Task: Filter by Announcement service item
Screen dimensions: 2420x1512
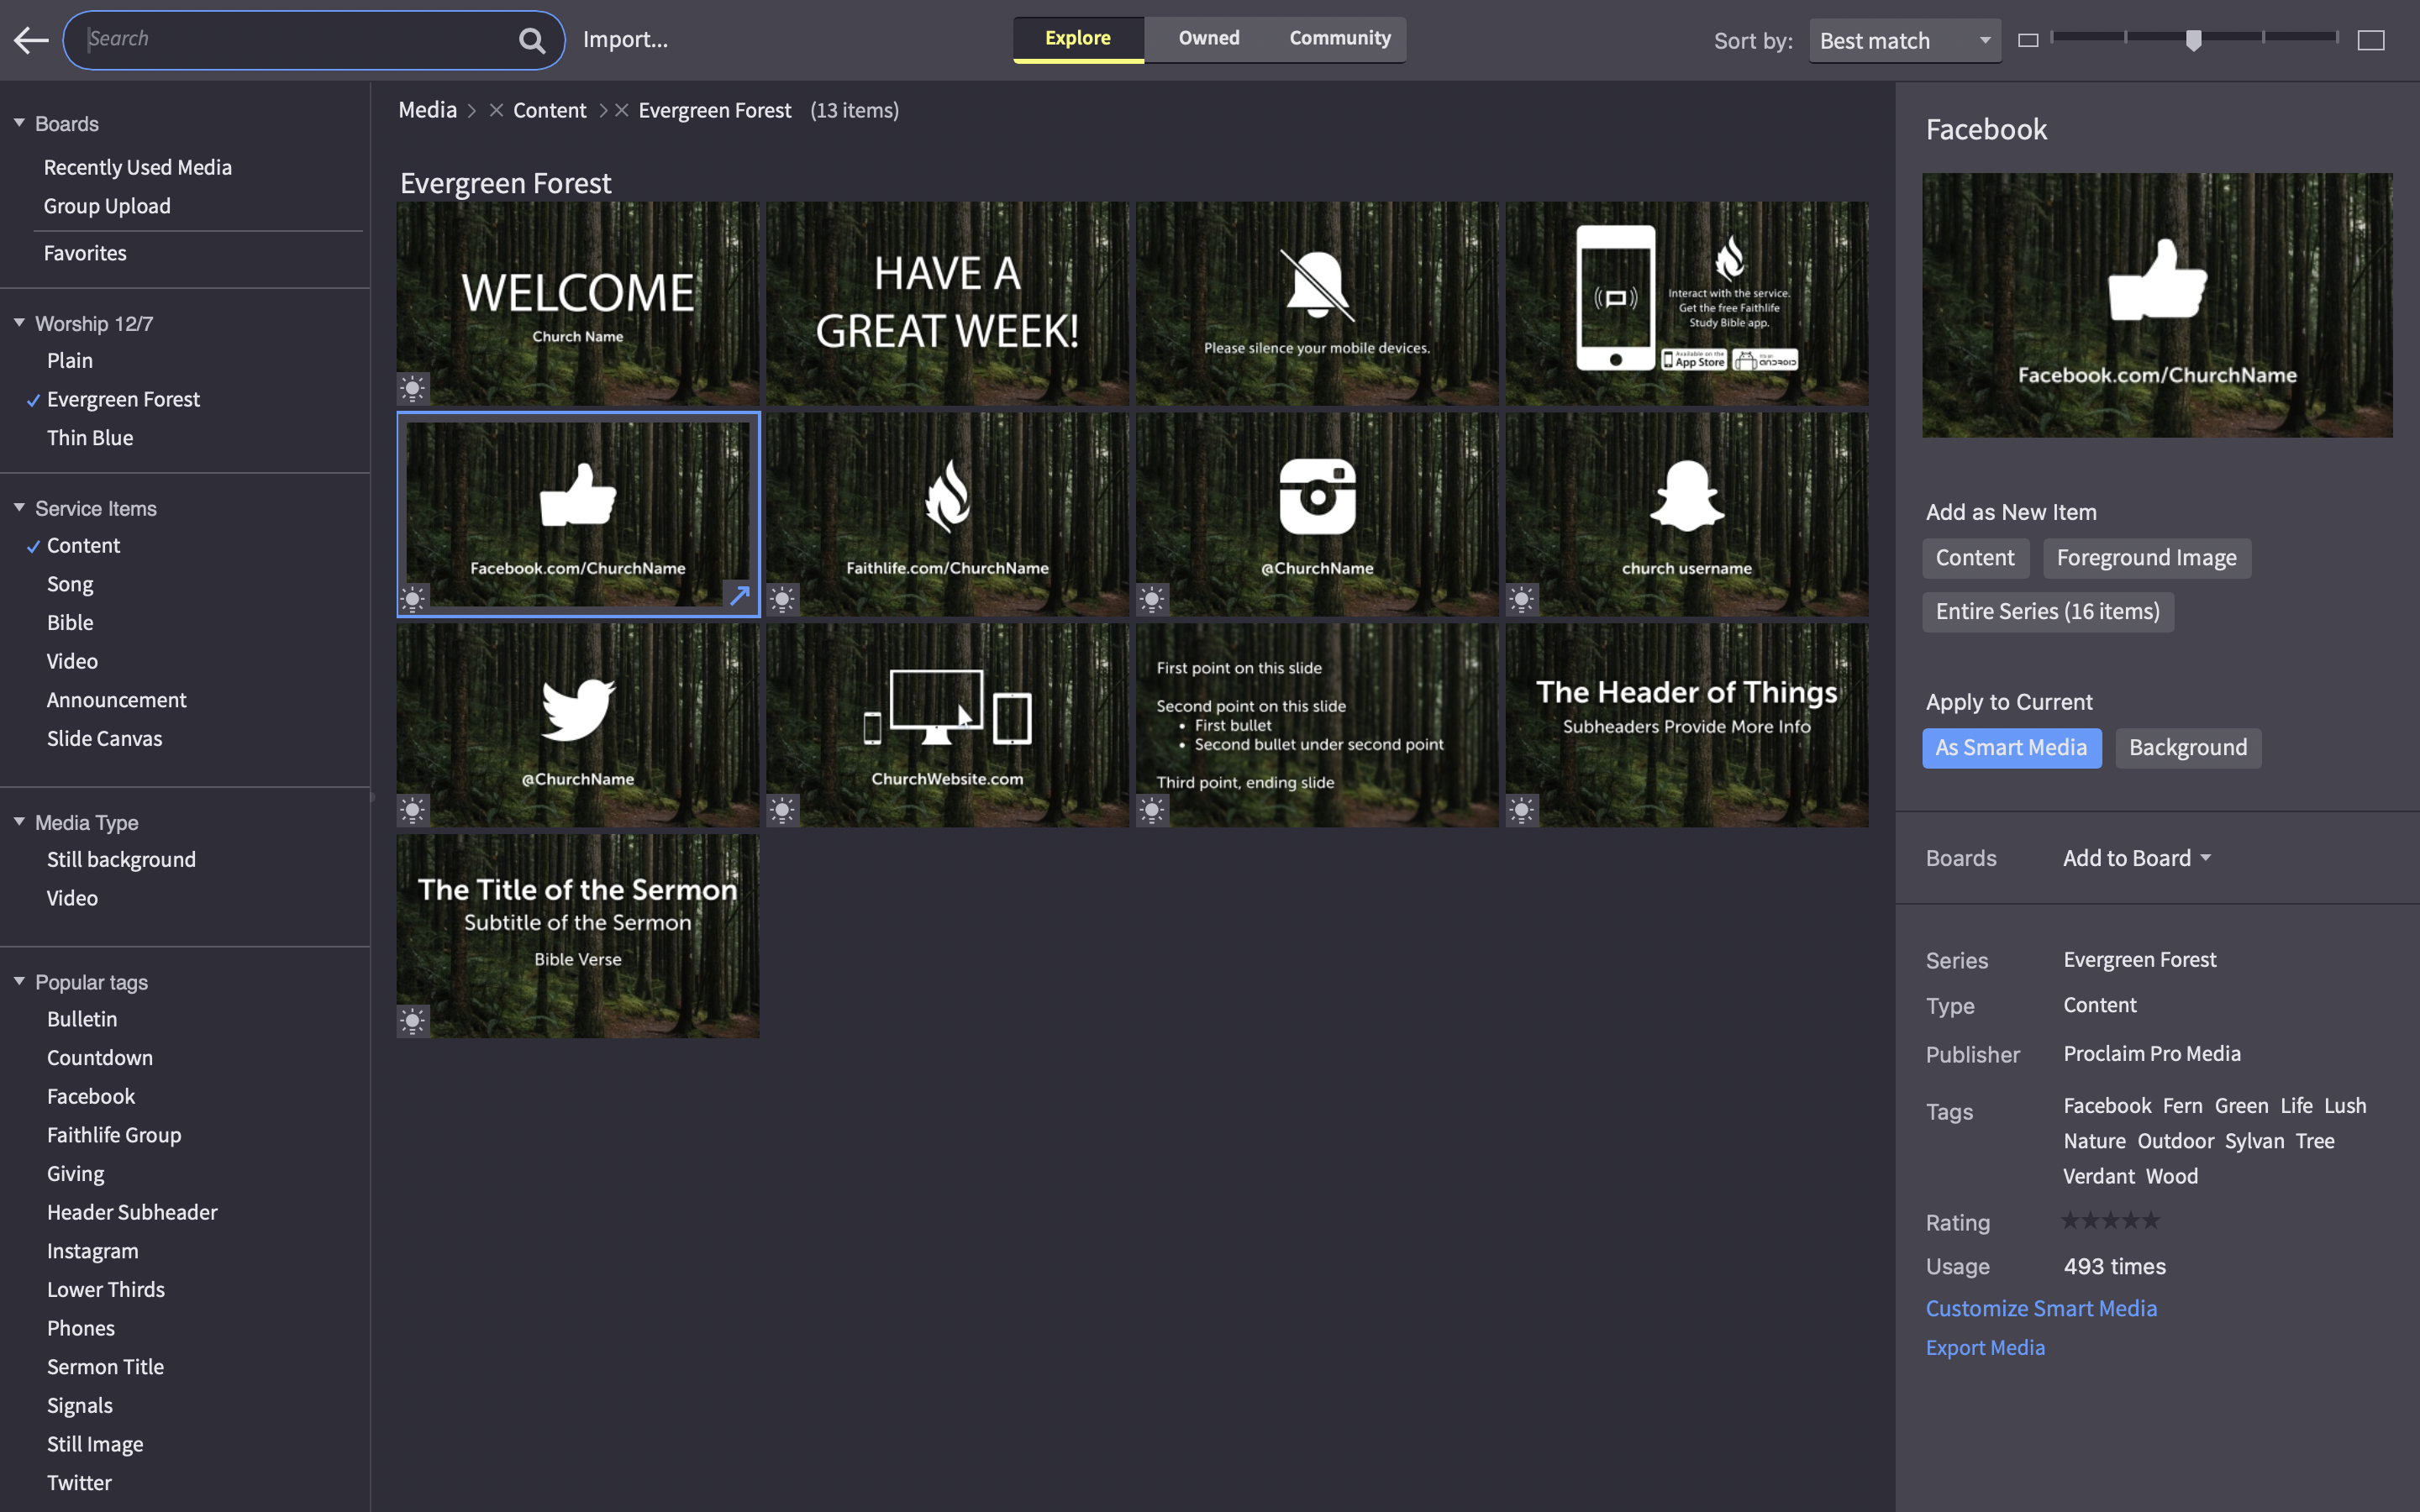Action: tap(116, 700)
